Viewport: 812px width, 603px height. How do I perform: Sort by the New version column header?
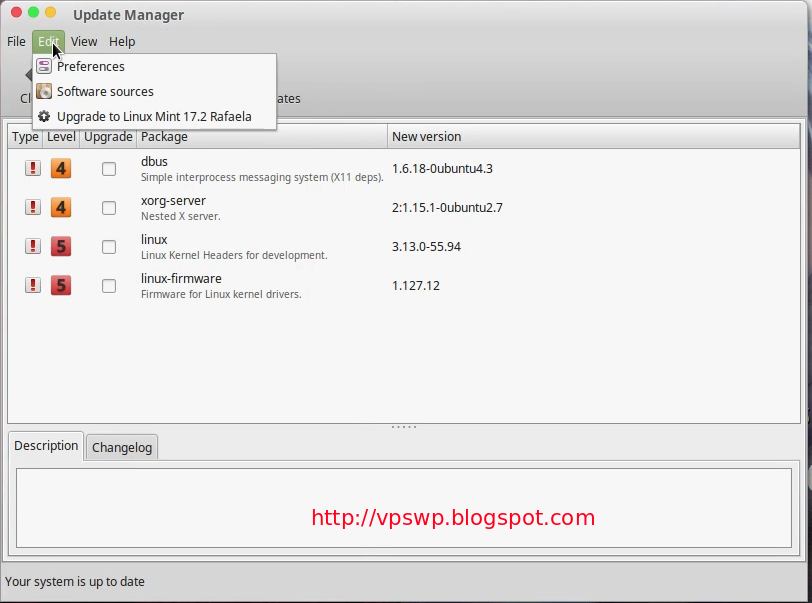click(593, 137)
